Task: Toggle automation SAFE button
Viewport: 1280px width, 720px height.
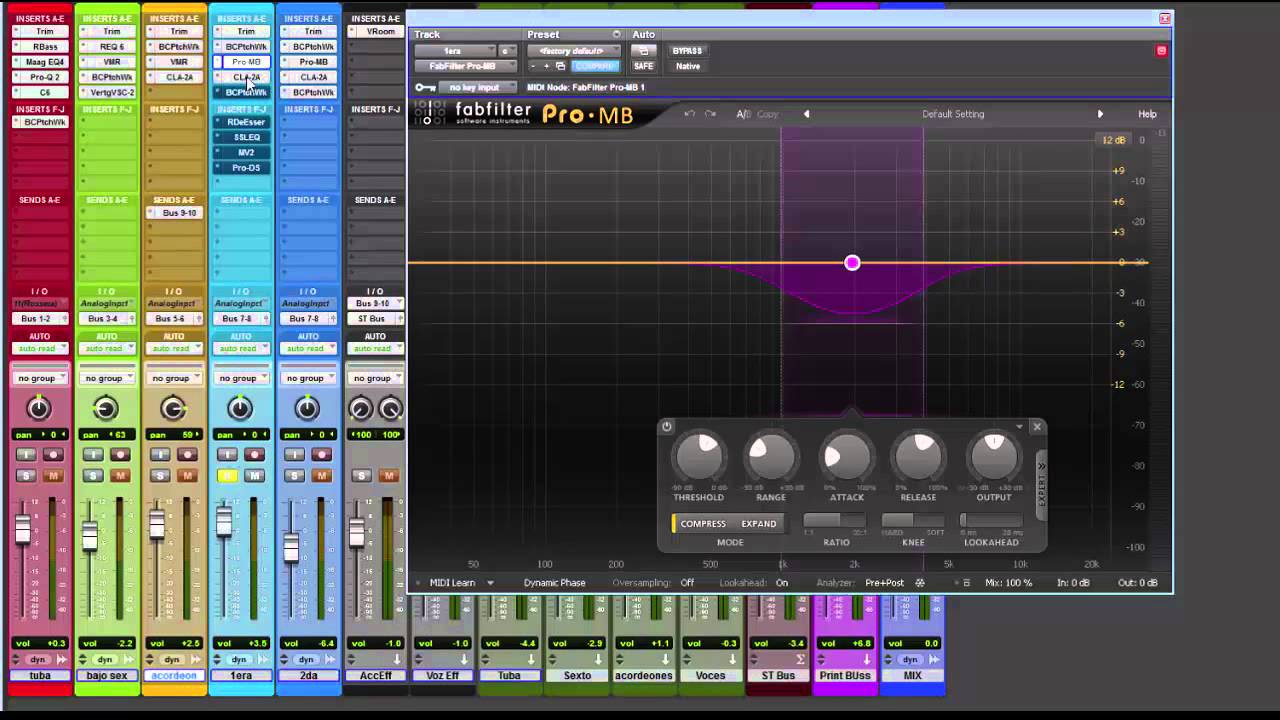Action: 643,66
